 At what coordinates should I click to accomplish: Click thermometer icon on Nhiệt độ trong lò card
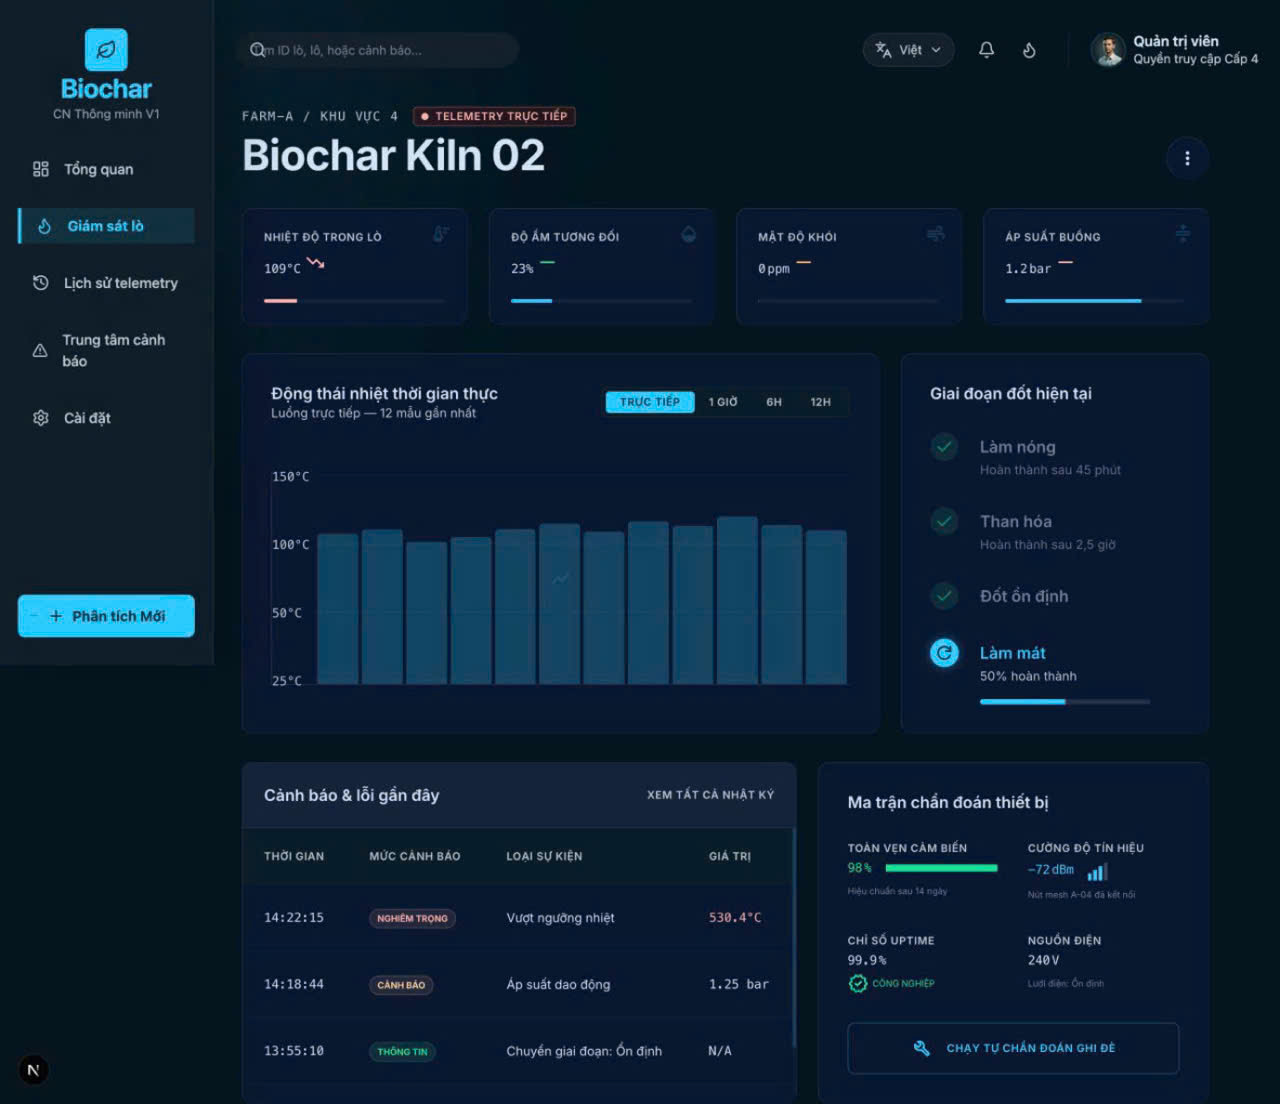click(440, 234)
